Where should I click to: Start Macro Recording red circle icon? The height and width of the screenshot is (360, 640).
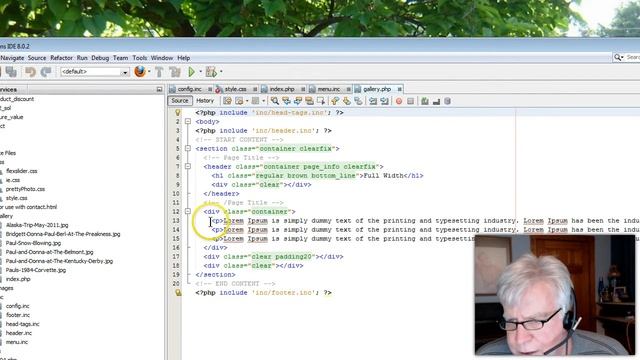[x=399, y=101]
